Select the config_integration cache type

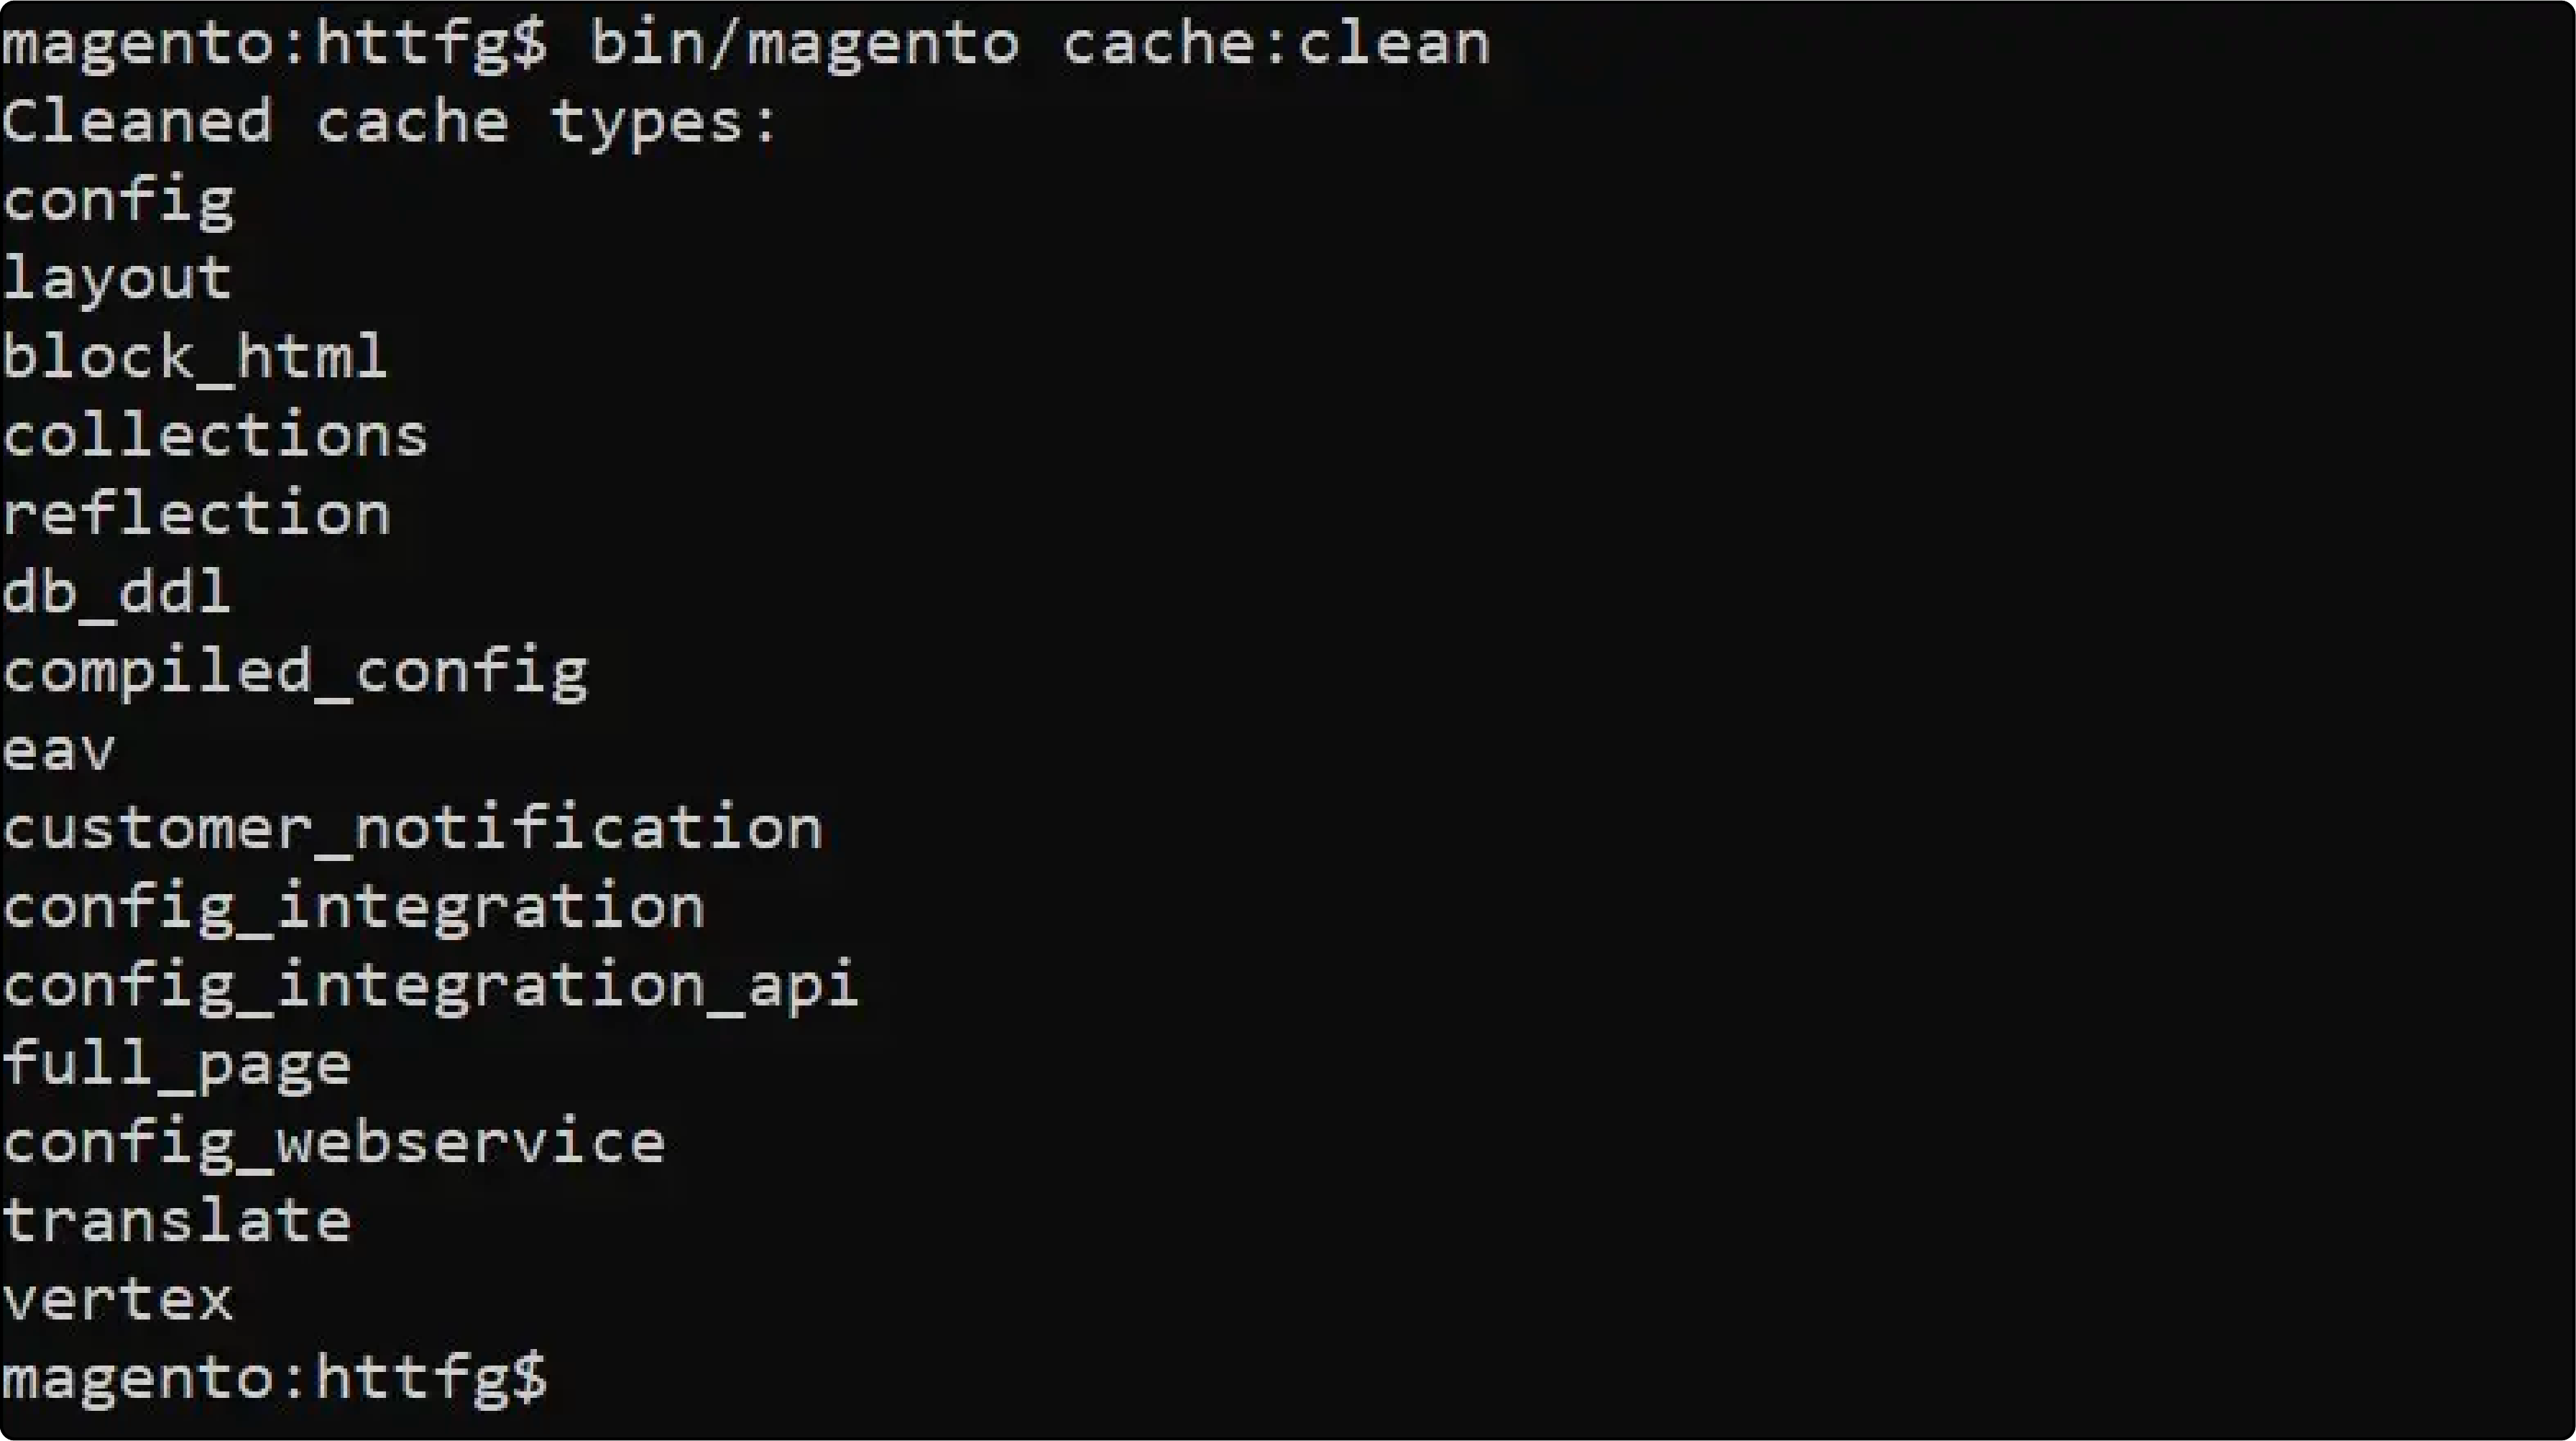[x=352, y=907]
